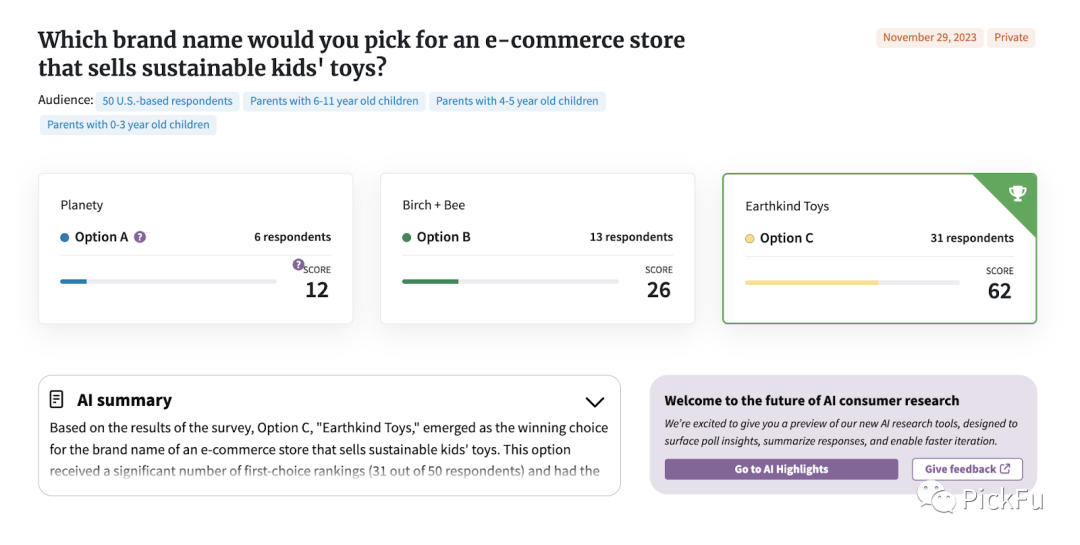
Task: Click the AI summary document icon
Action: tap(57, 399)
